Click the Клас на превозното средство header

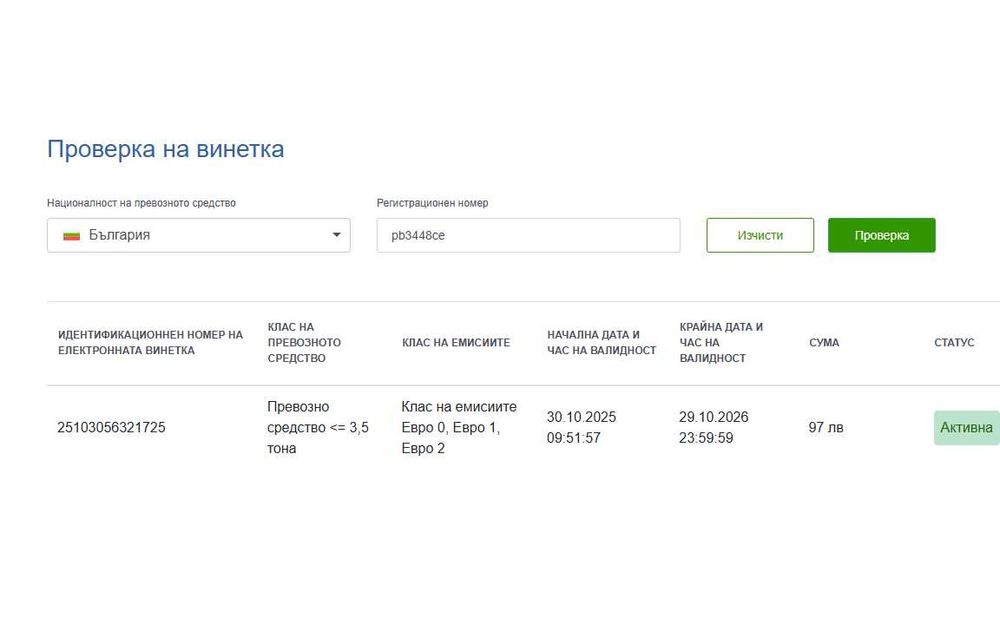click(x=304, y=342)
